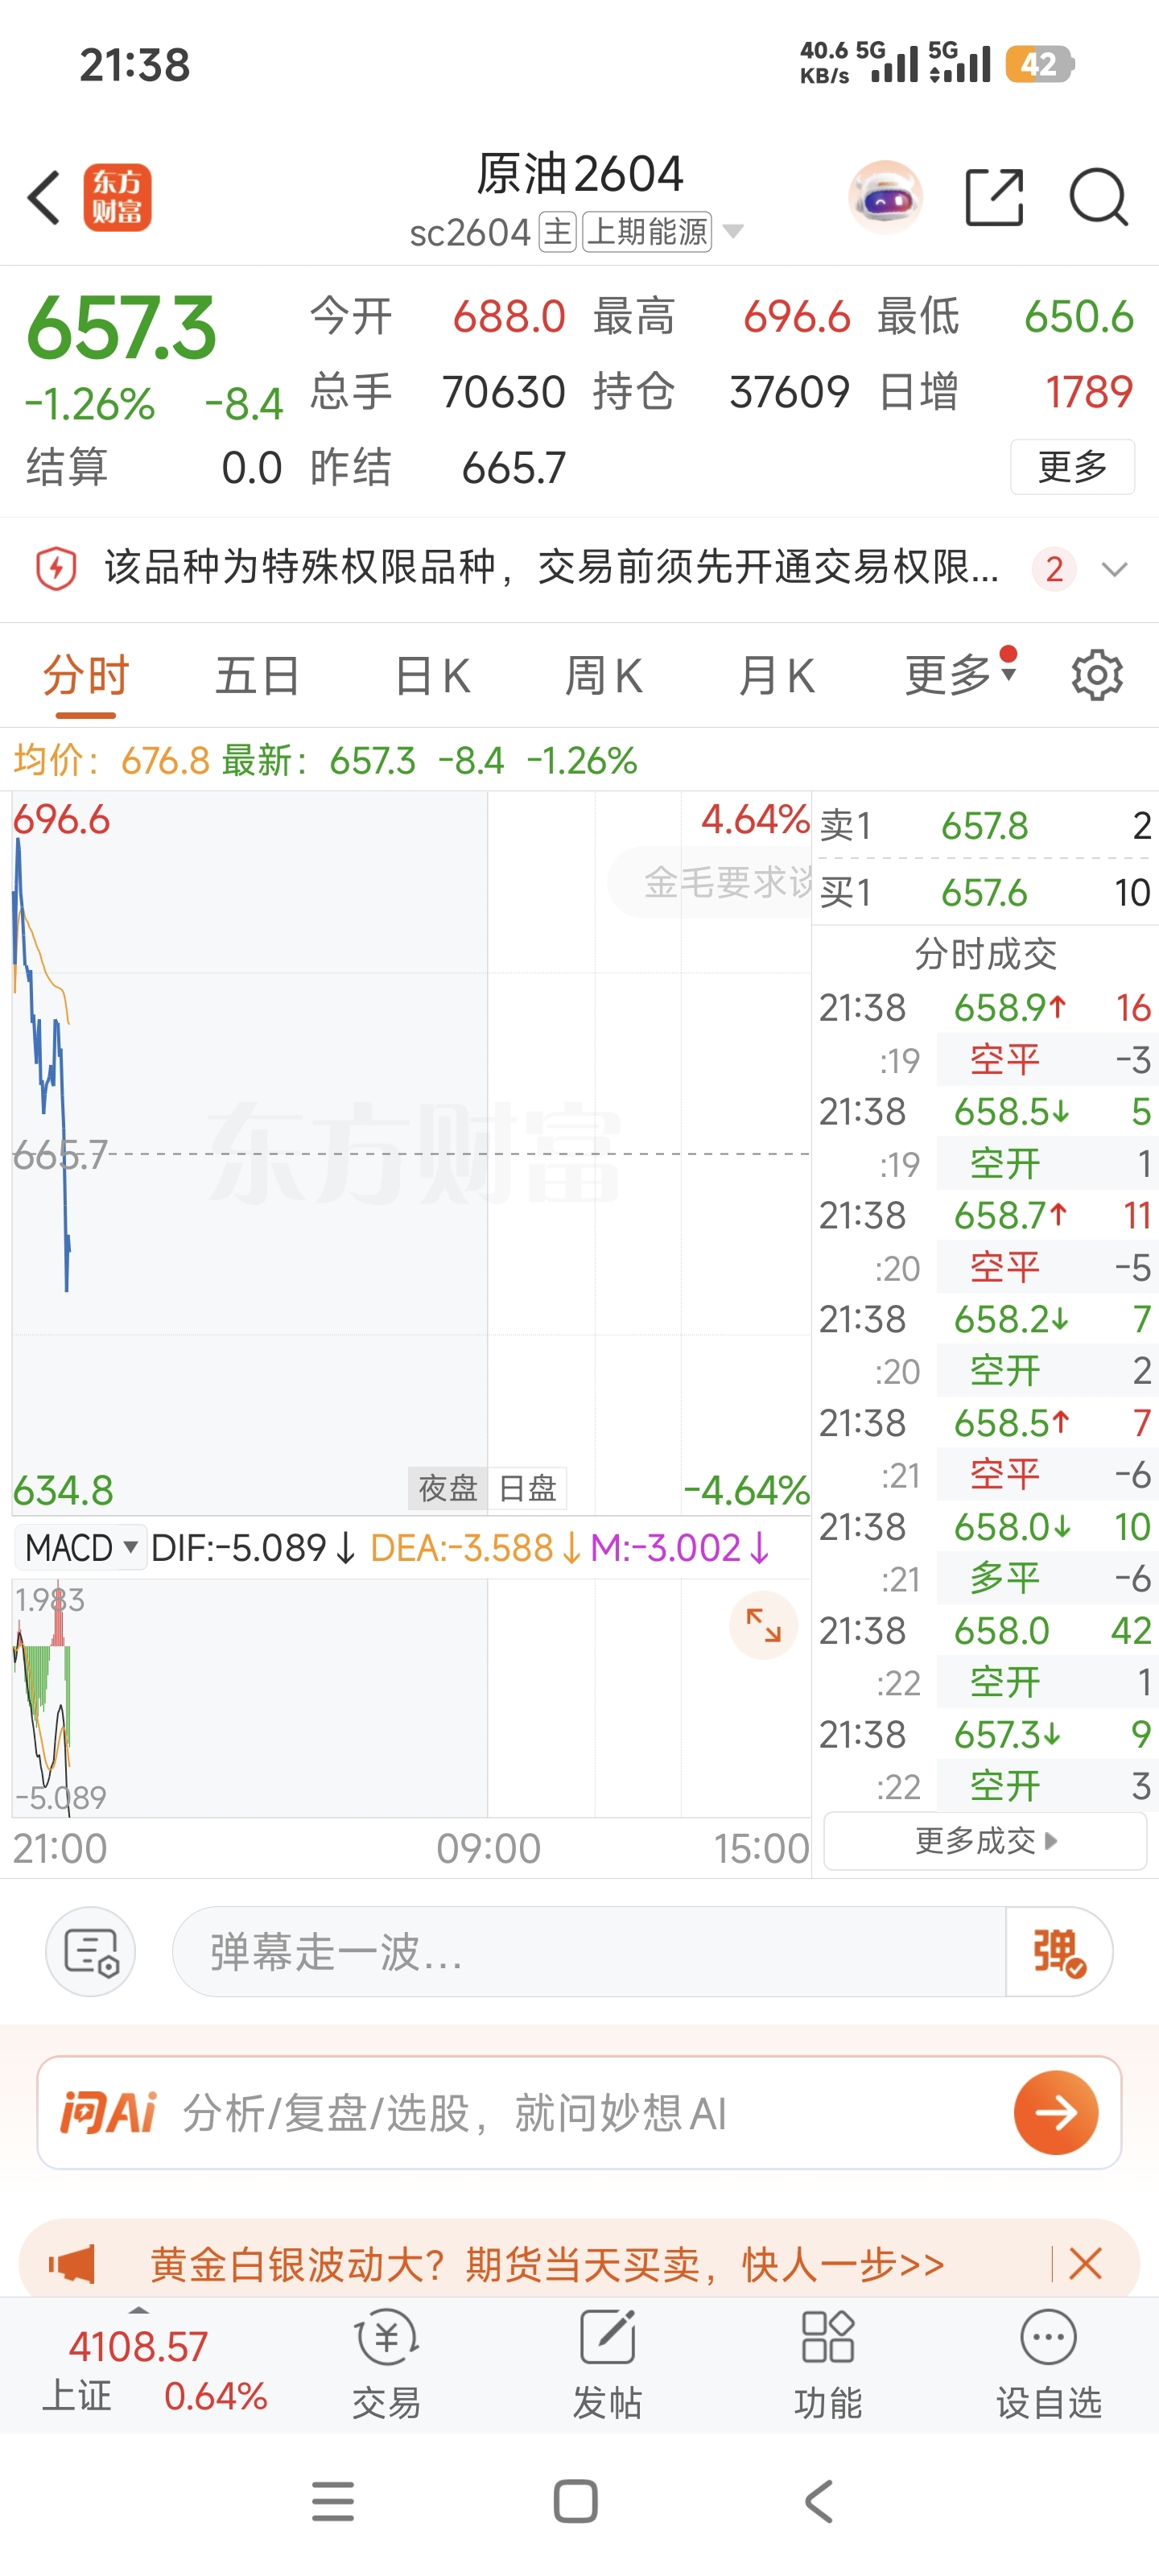Switch chart to 夜盘 session
Screen dimensions: 1159x2576
click(447, 1488)
